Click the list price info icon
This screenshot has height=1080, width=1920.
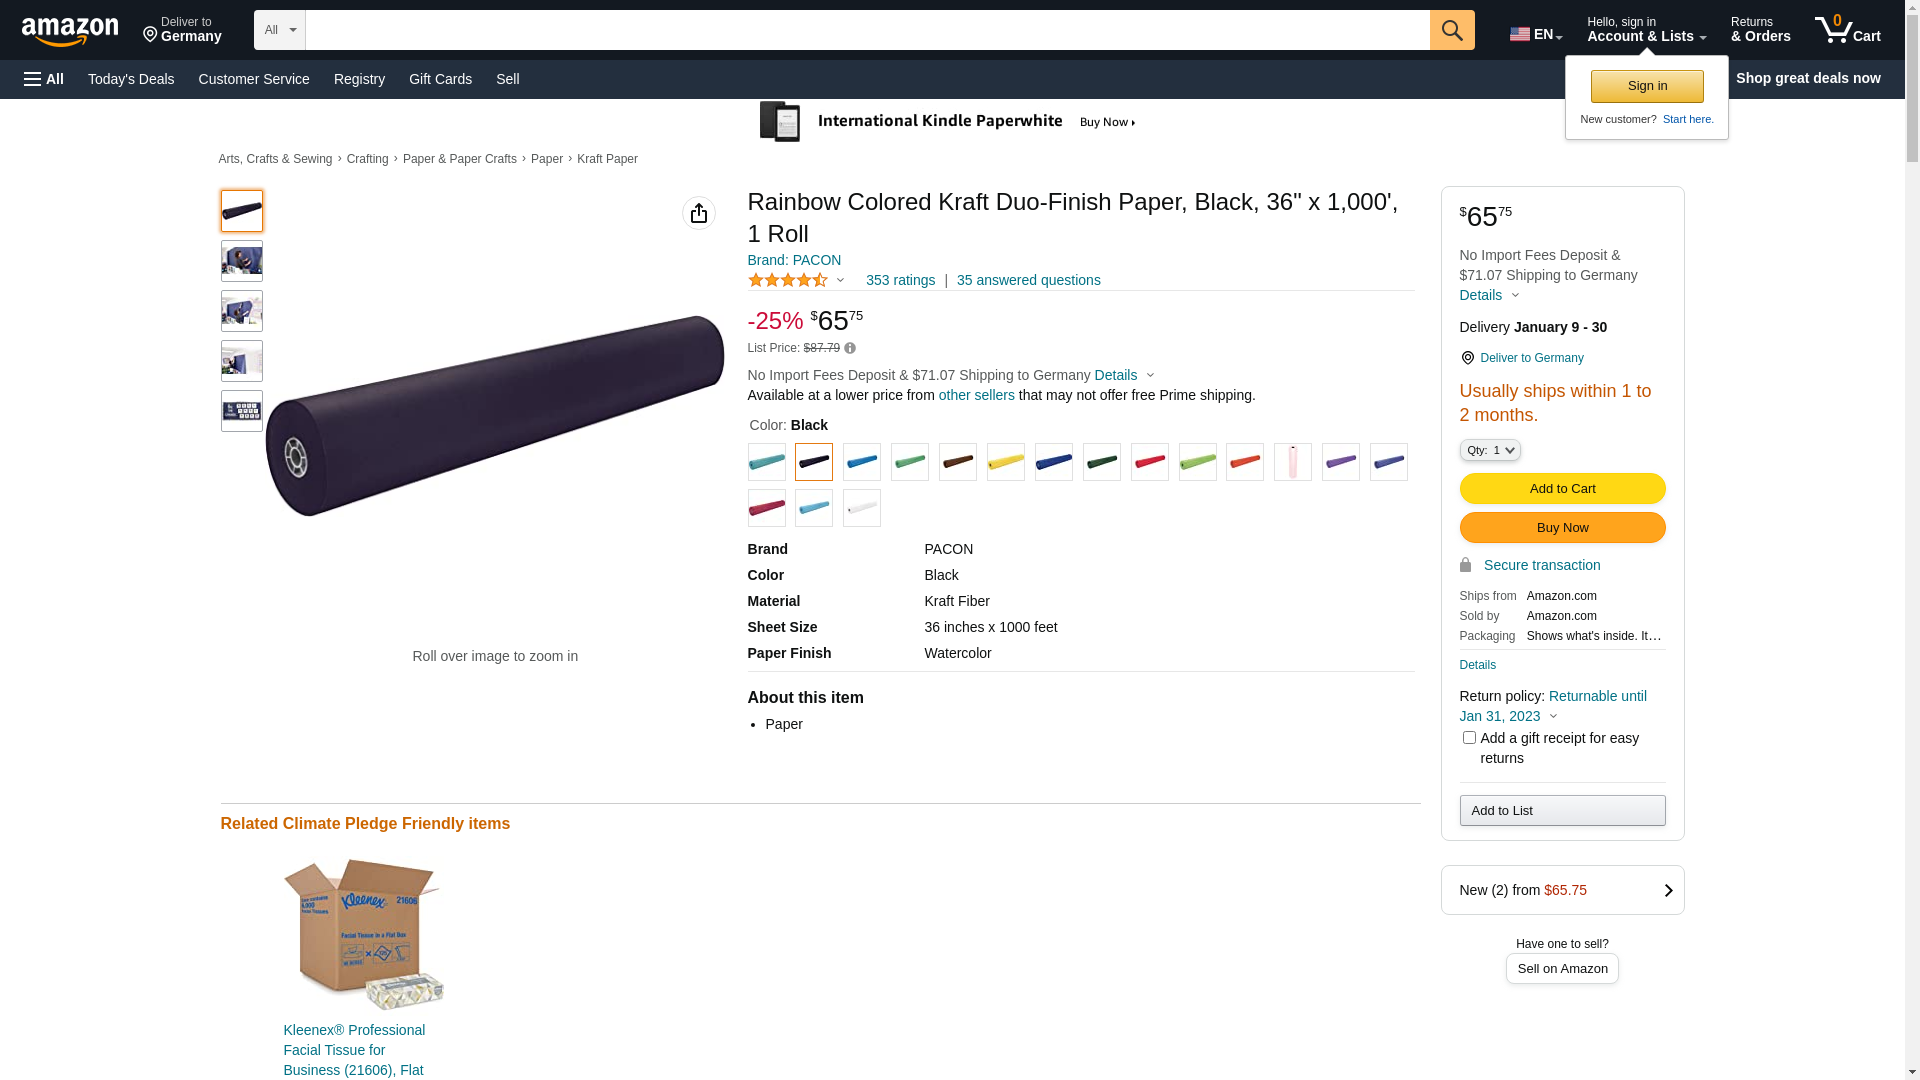pyautogui.click(x=850, y=348)
